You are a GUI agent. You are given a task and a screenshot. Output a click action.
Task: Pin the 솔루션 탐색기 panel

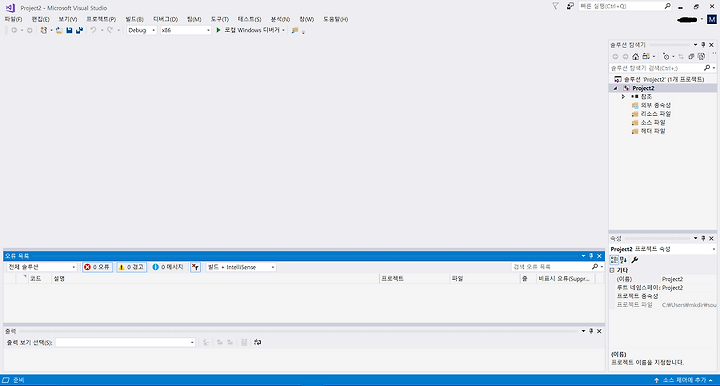pos(703,45)
